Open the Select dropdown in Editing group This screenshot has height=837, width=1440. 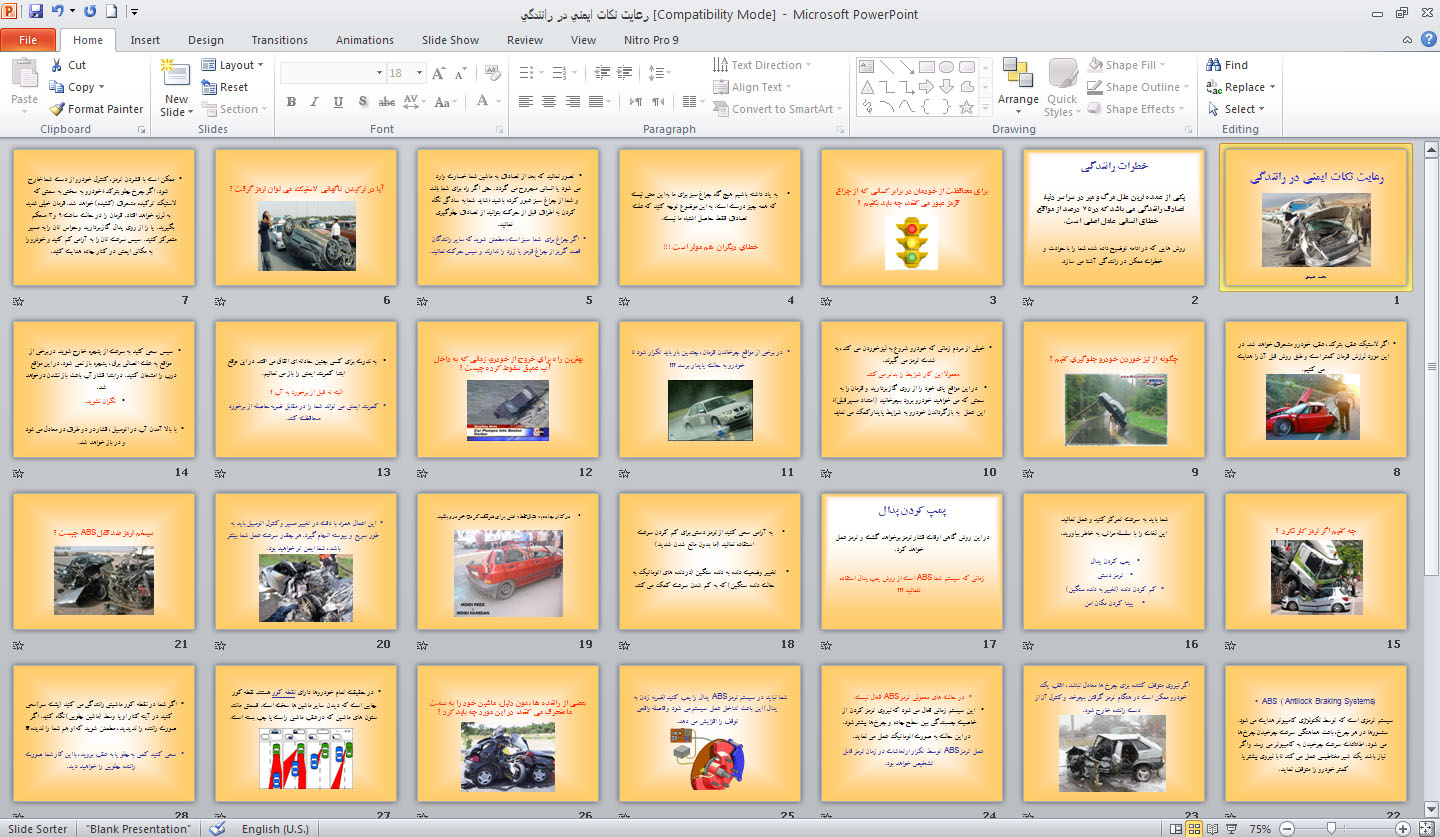(x=1244, y=109)
